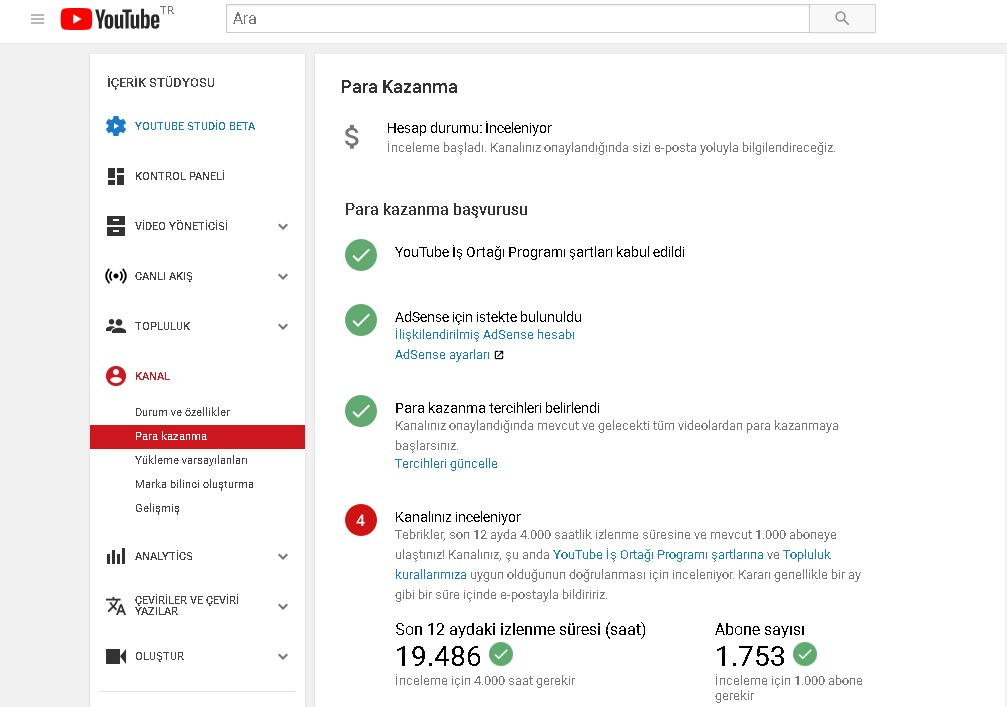Focus the Ara search field
This screenshot has width=1007, height=707.
[x=518, y=19]
